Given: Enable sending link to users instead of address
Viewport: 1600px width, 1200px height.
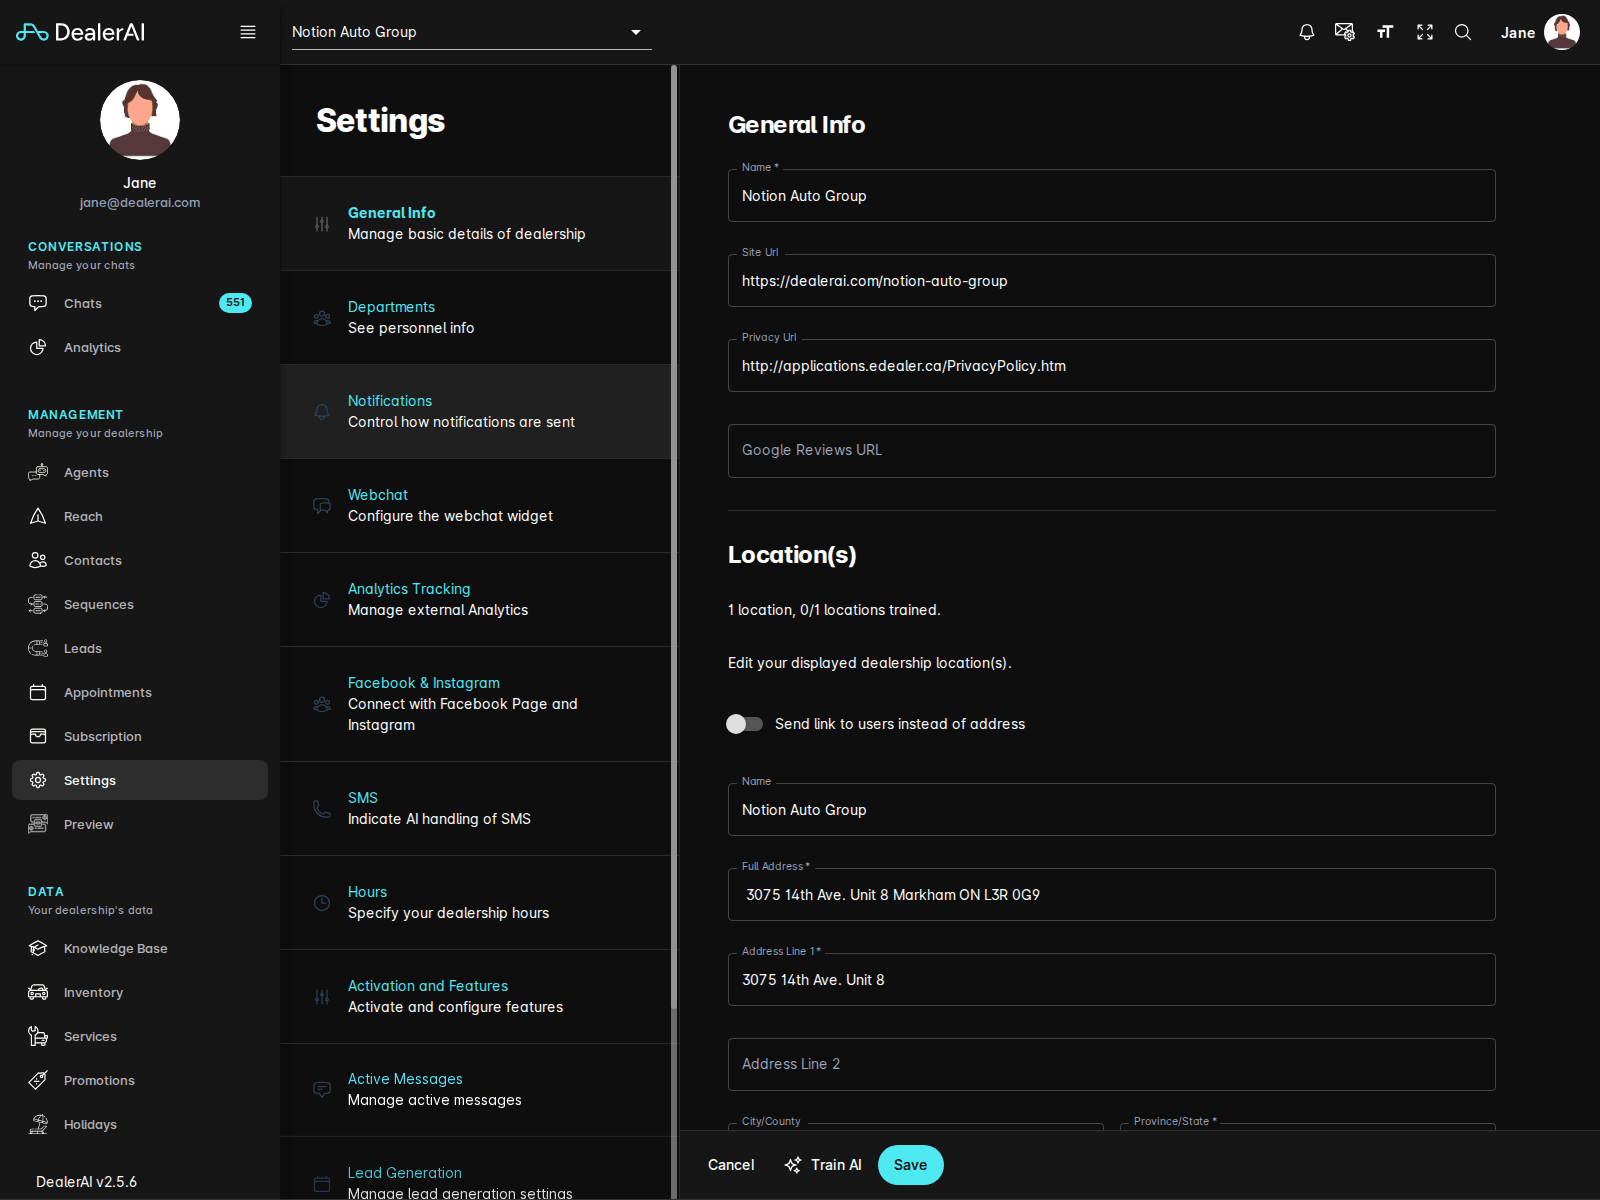Looking at the screenshot, I should 744,723.
